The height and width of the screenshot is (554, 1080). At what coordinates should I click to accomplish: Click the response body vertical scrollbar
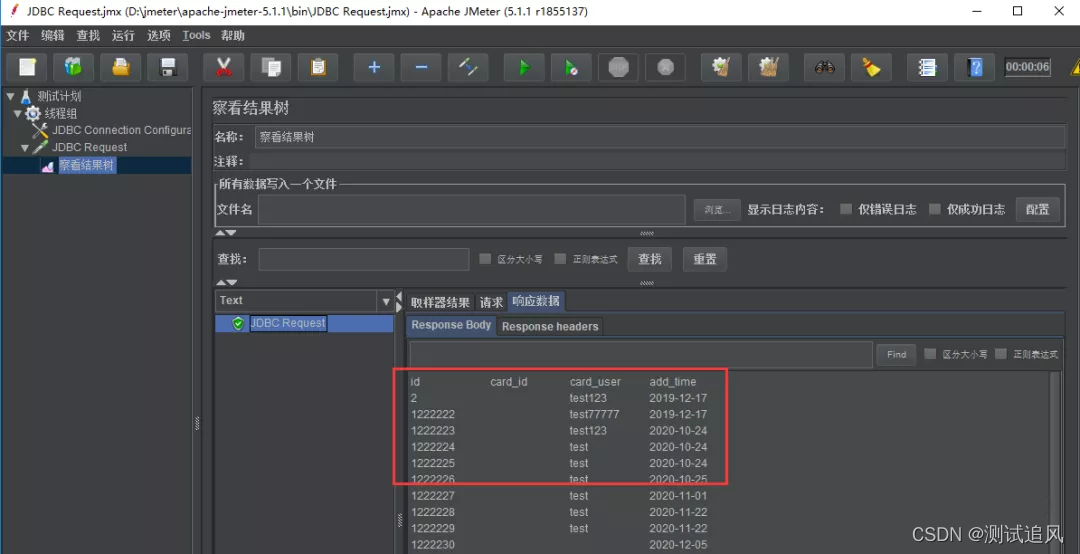click(x=1055, y=462)
